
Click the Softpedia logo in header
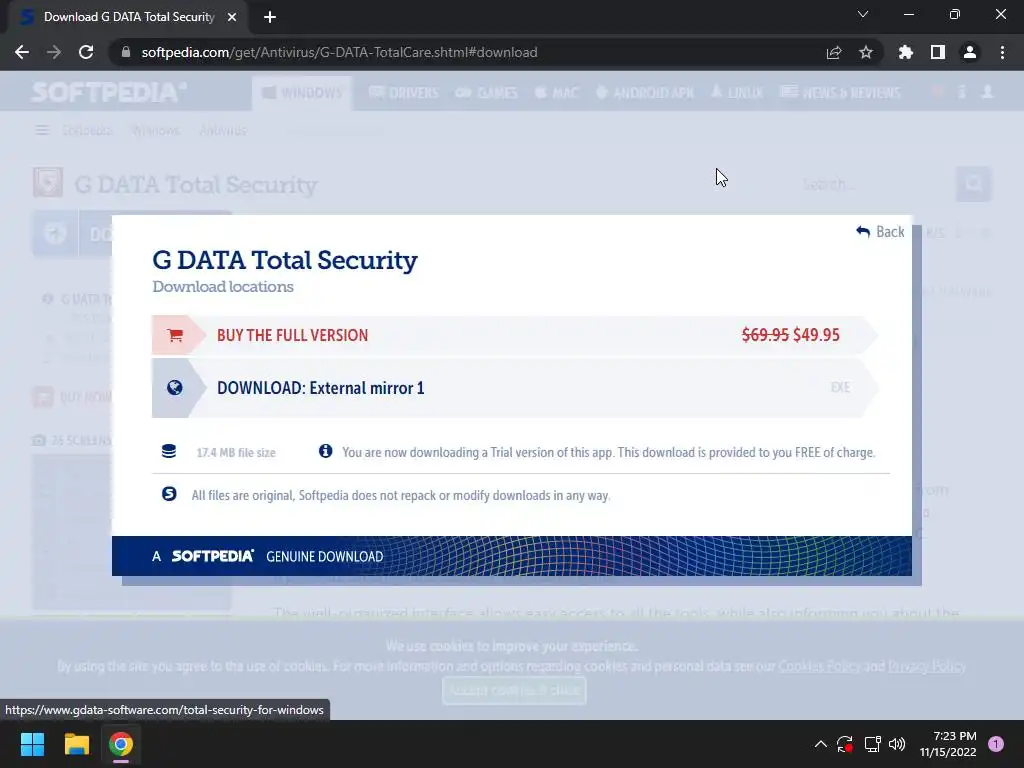pos(108,92)
